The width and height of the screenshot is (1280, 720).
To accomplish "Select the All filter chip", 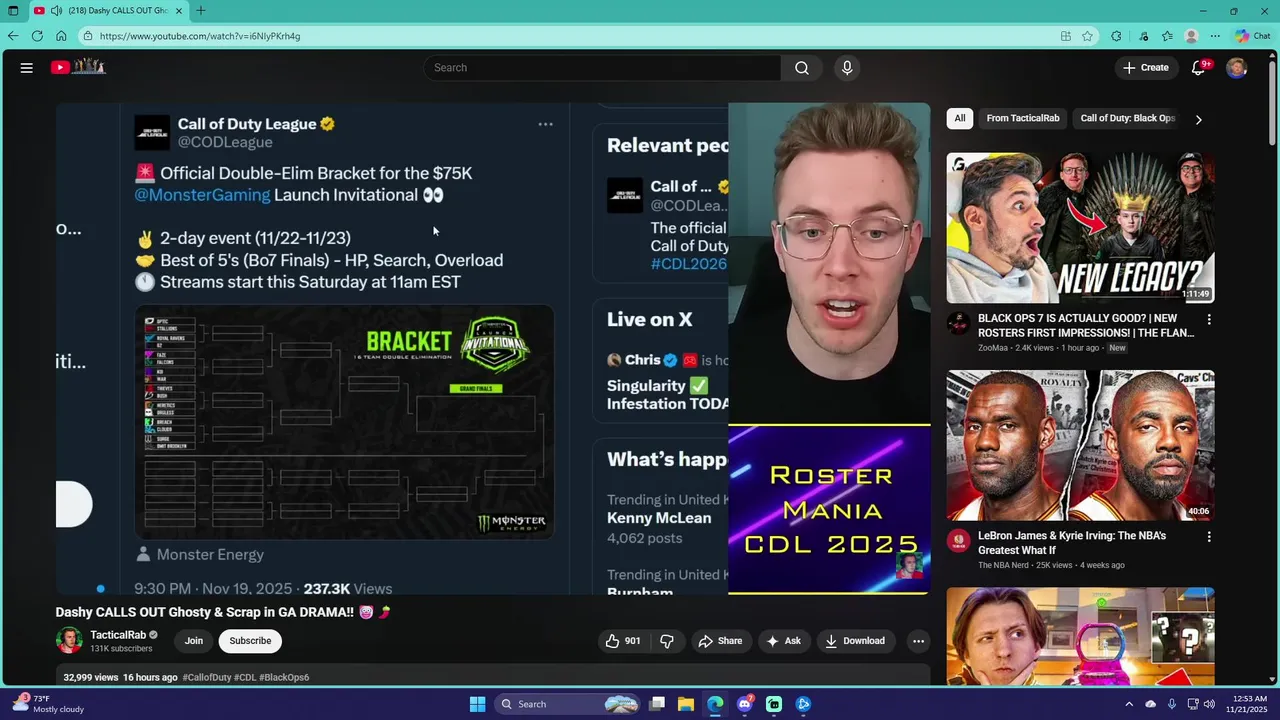I will [x=960, y=118].
